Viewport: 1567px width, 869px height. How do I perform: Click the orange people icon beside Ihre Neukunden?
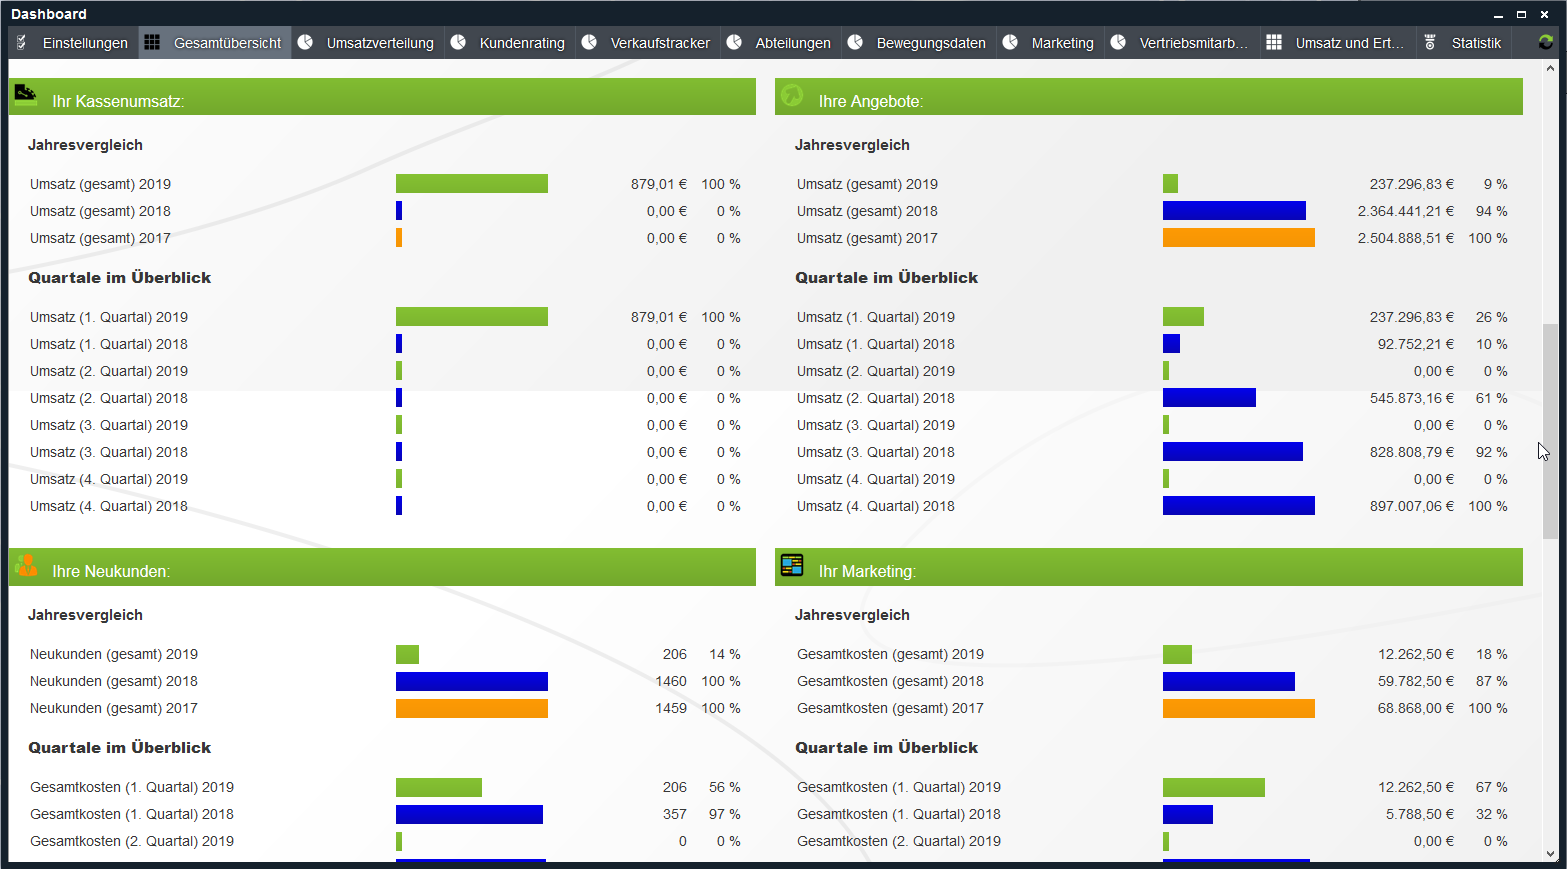click(26, 565)
